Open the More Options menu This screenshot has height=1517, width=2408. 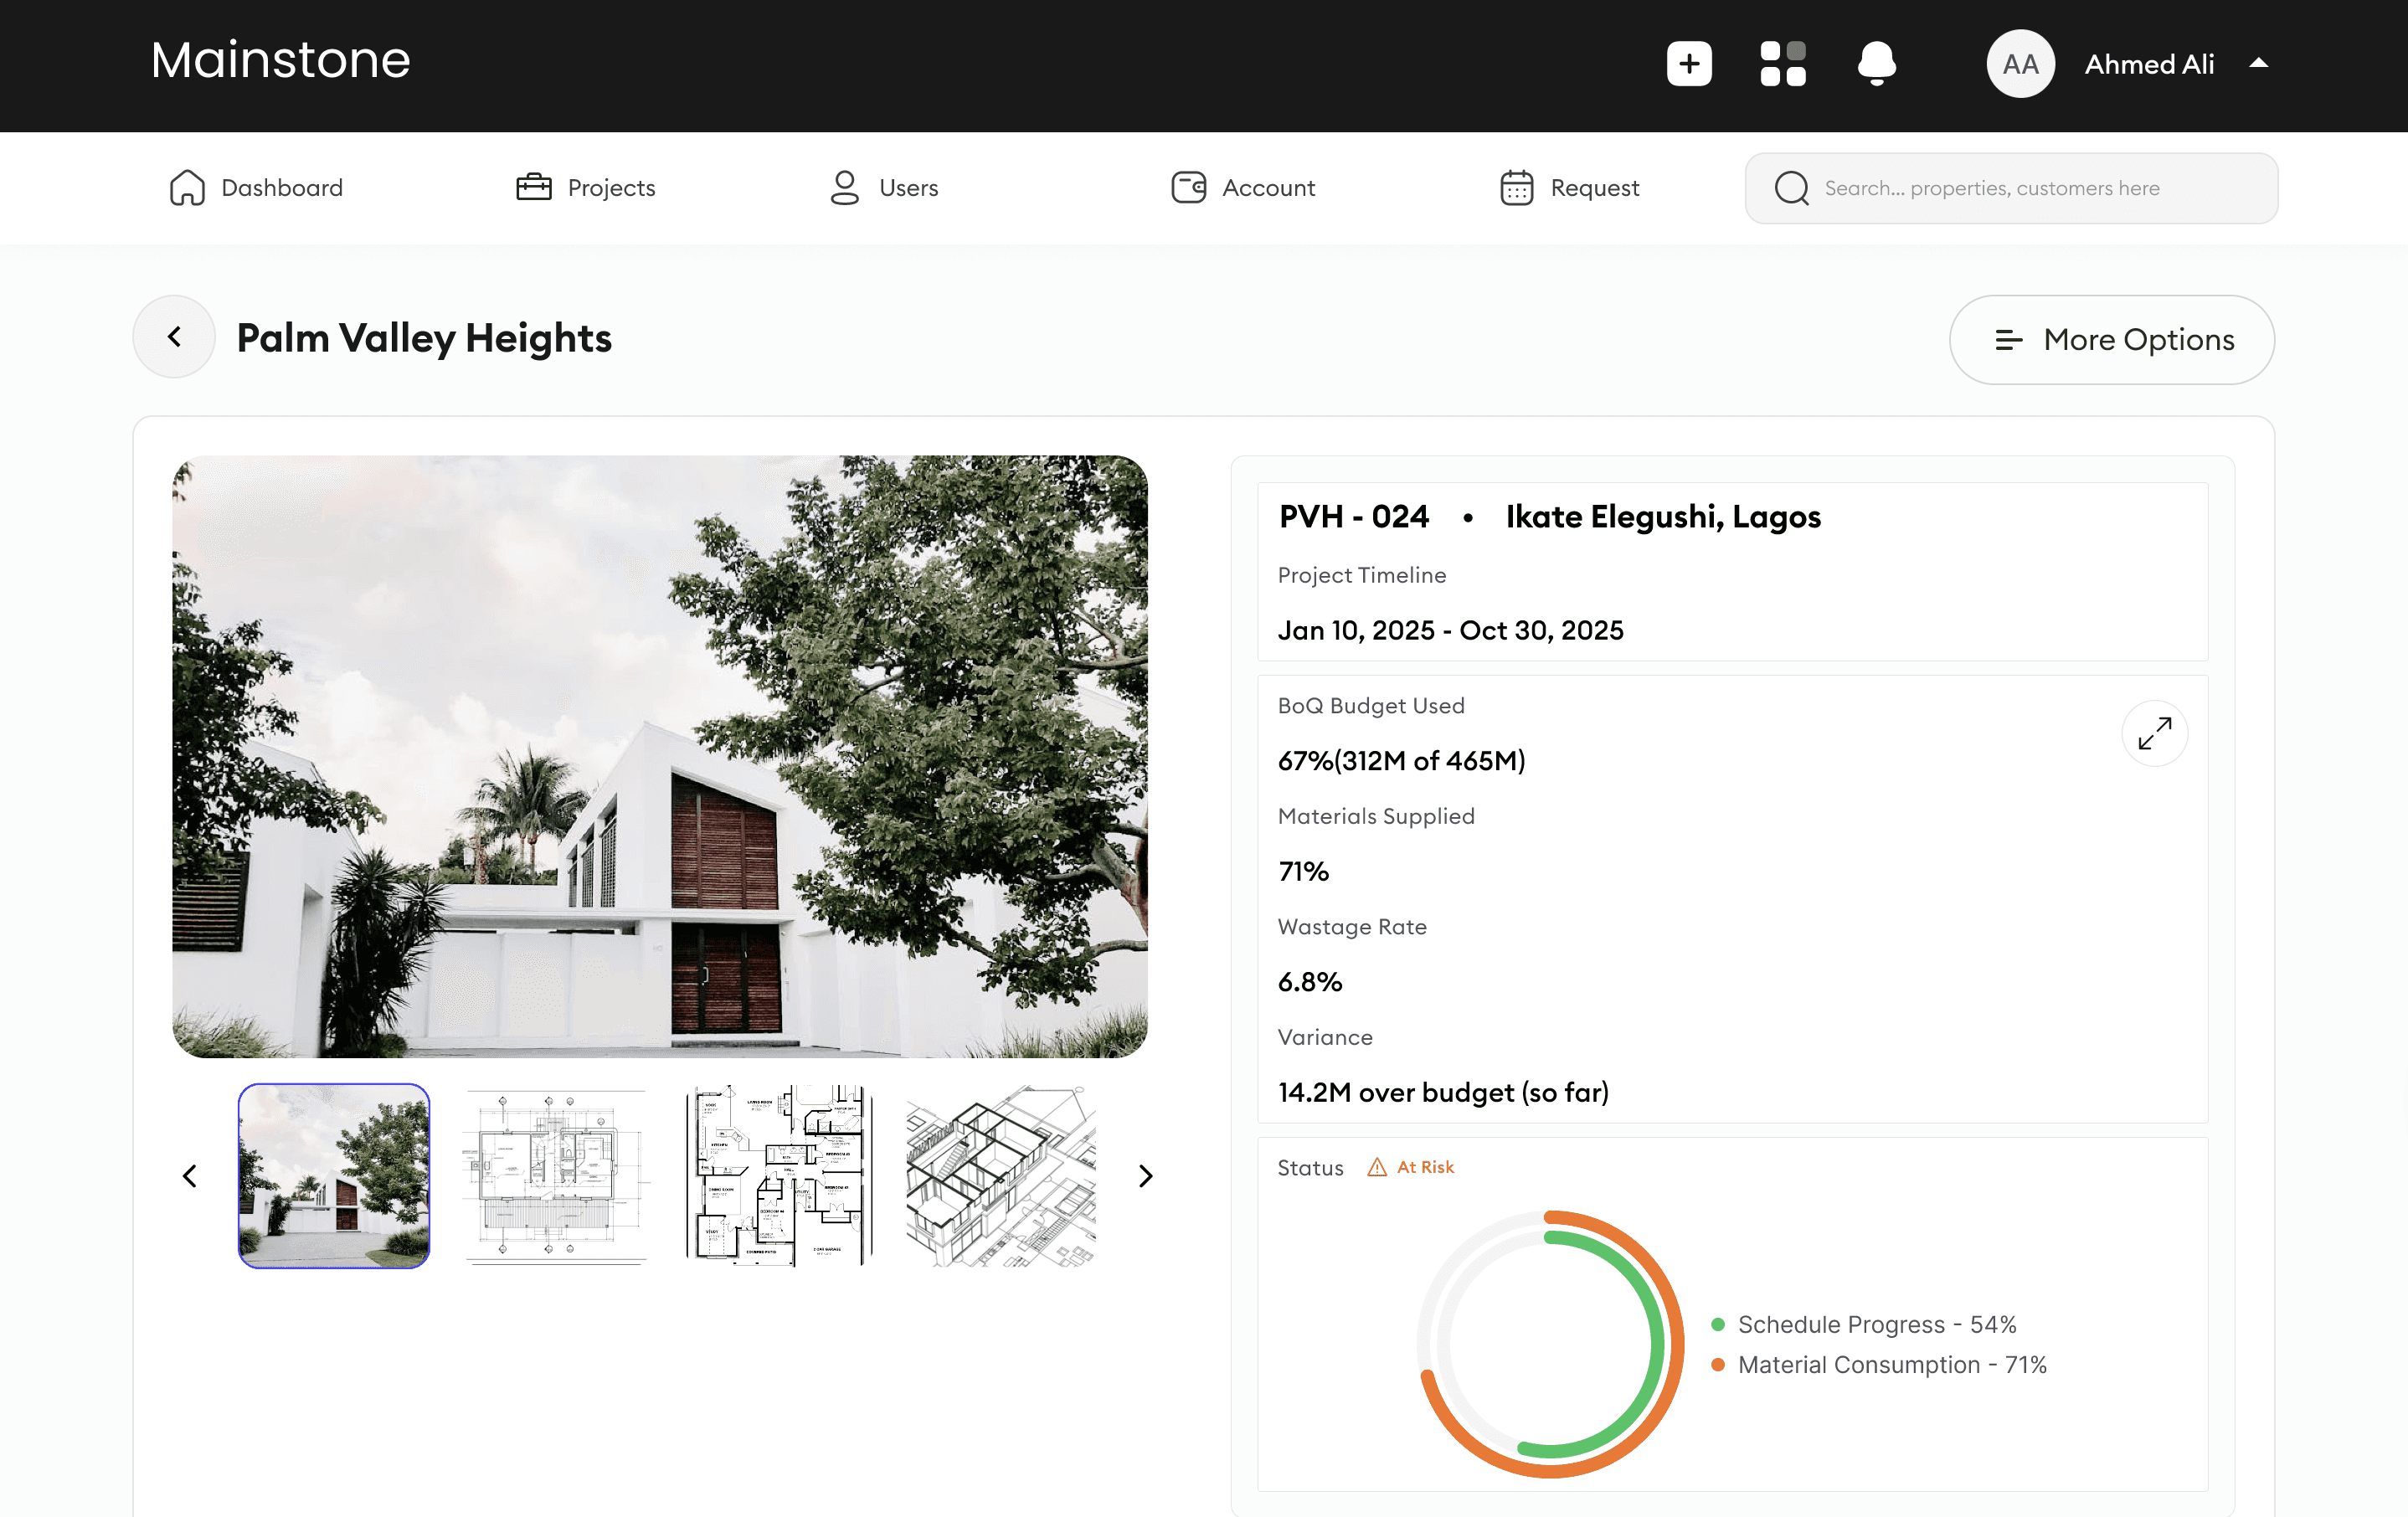(2111, 339)
